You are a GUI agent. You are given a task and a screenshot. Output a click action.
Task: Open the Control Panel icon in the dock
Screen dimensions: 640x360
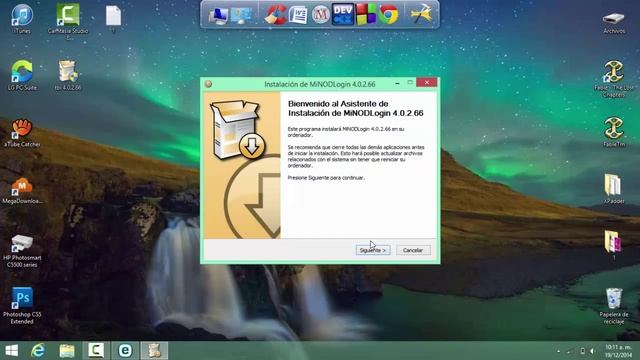(241, 16)
